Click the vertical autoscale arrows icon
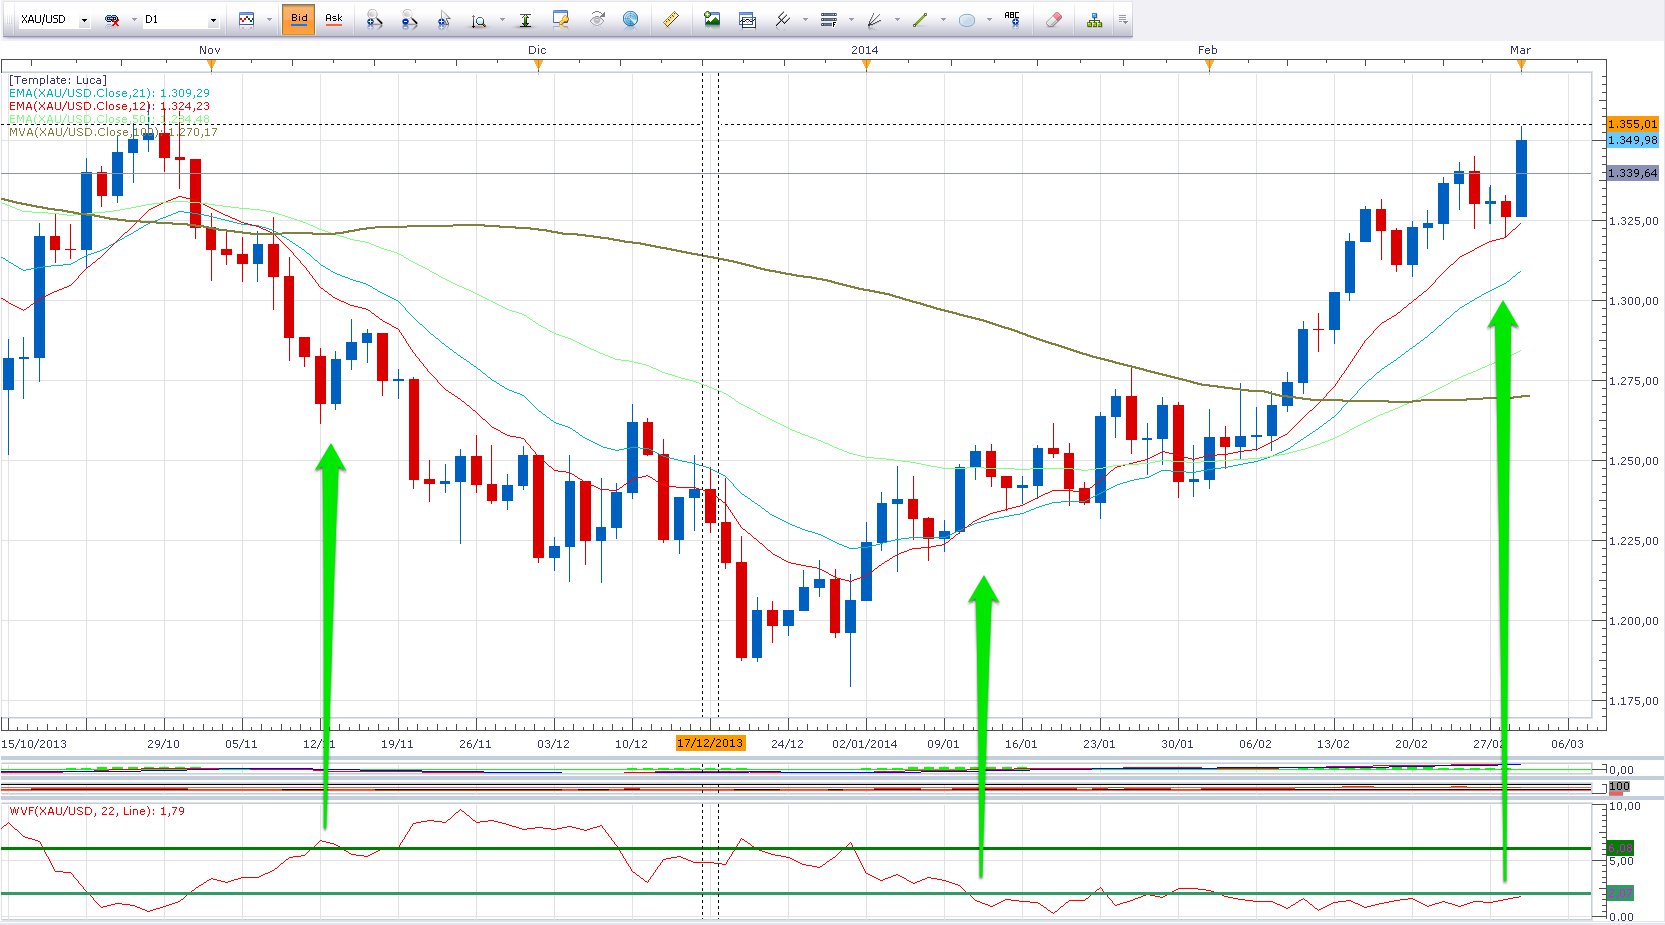The width and height of the screenshot is (1665, 925). click(x=525, y=19)
